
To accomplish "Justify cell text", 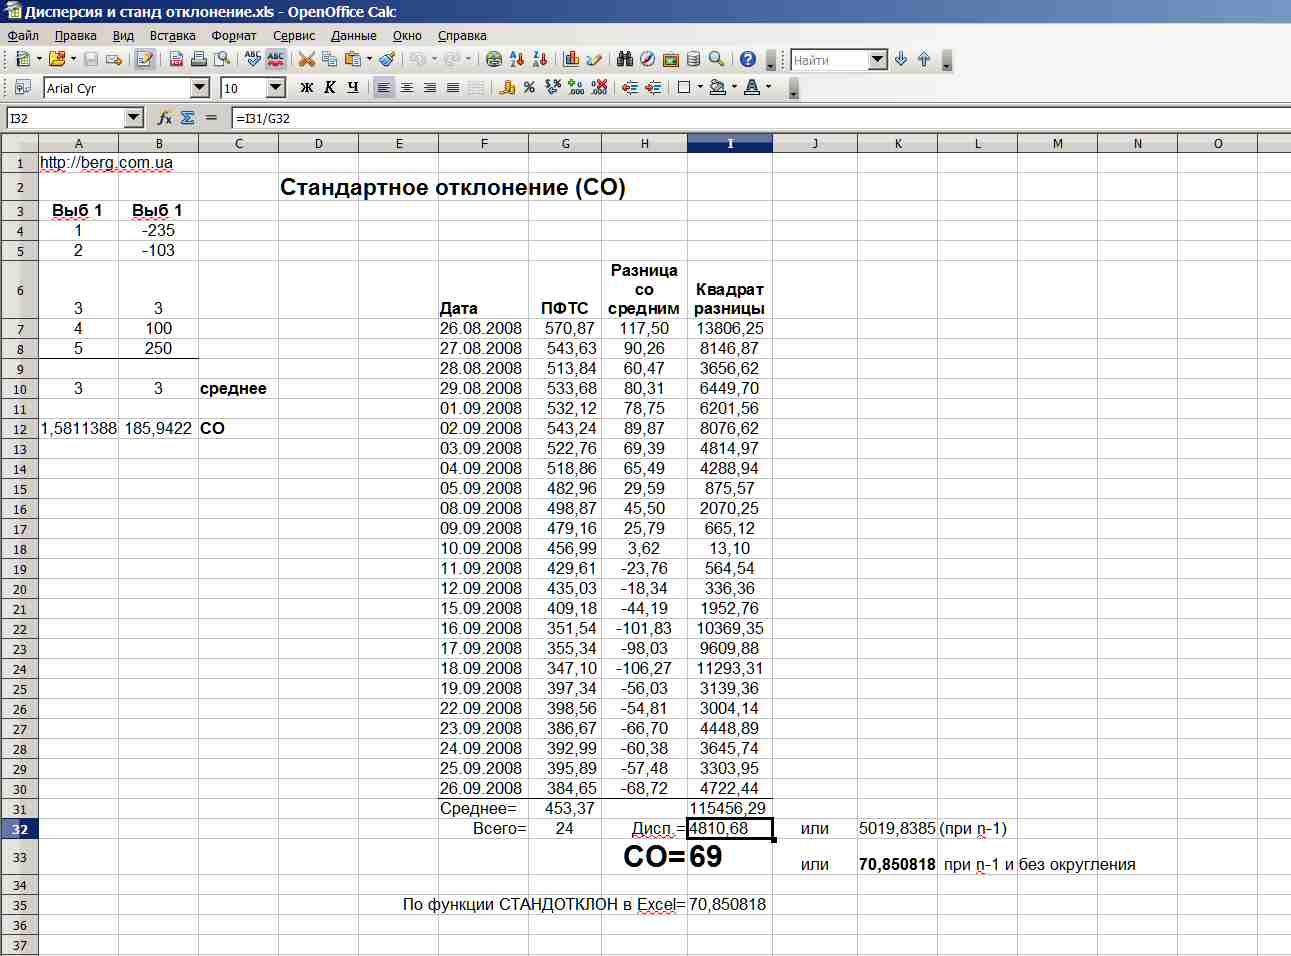I will 453,88.
